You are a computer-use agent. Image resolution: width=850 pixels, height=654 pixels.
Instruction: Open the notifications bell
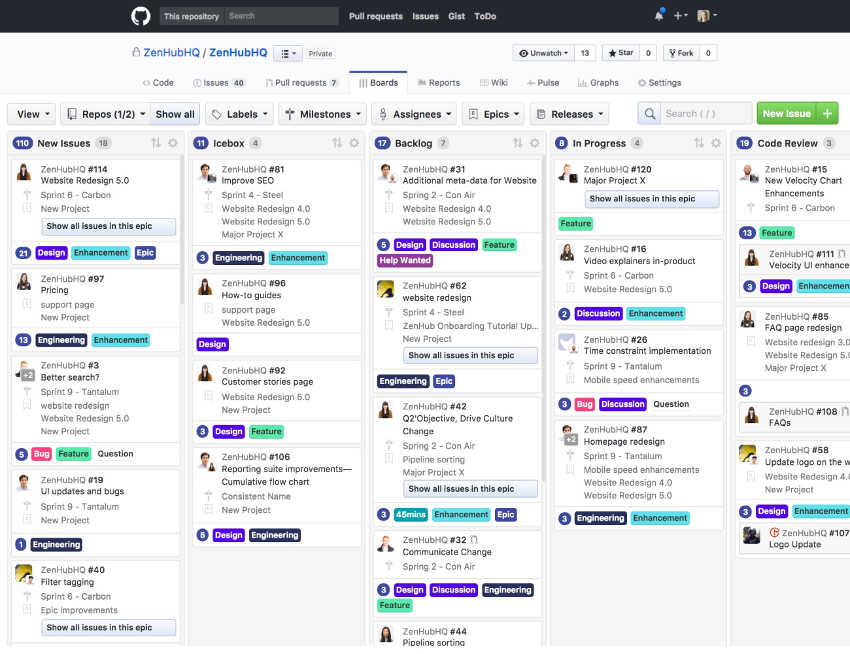659,16
